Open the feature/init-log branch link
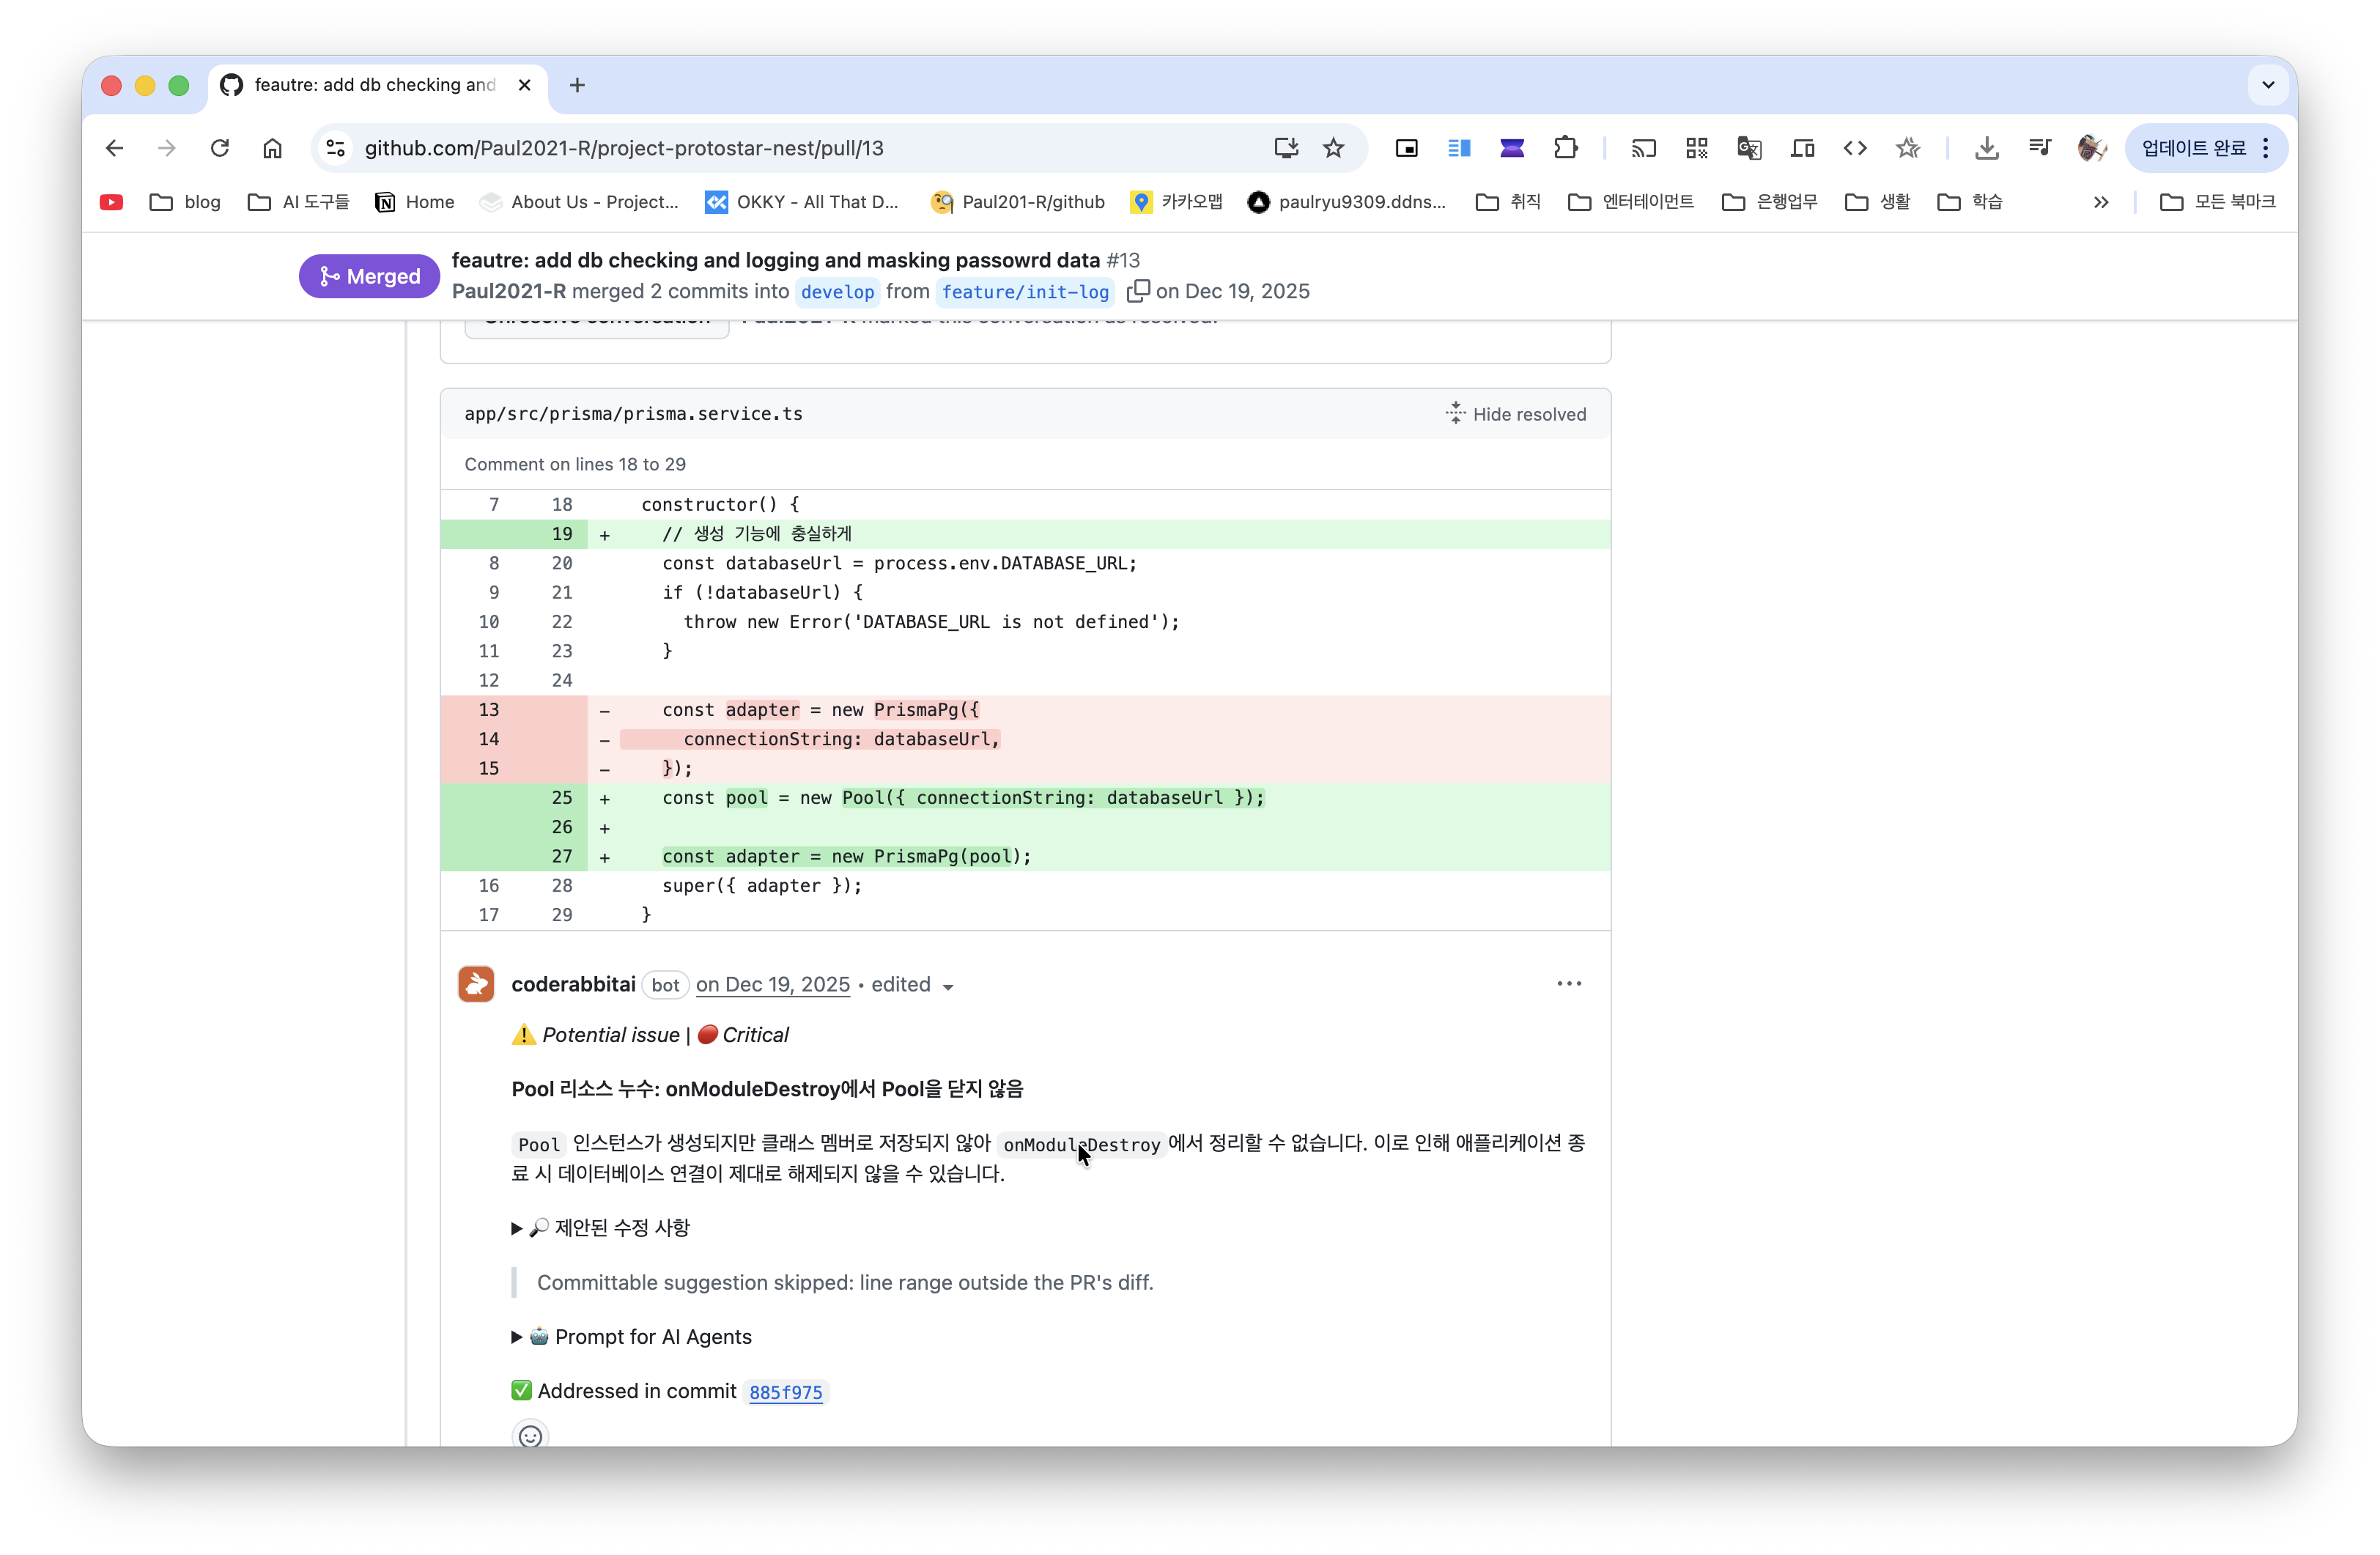The height and width of the screenshot is (1555, 2380). [x=1024, y=292]
